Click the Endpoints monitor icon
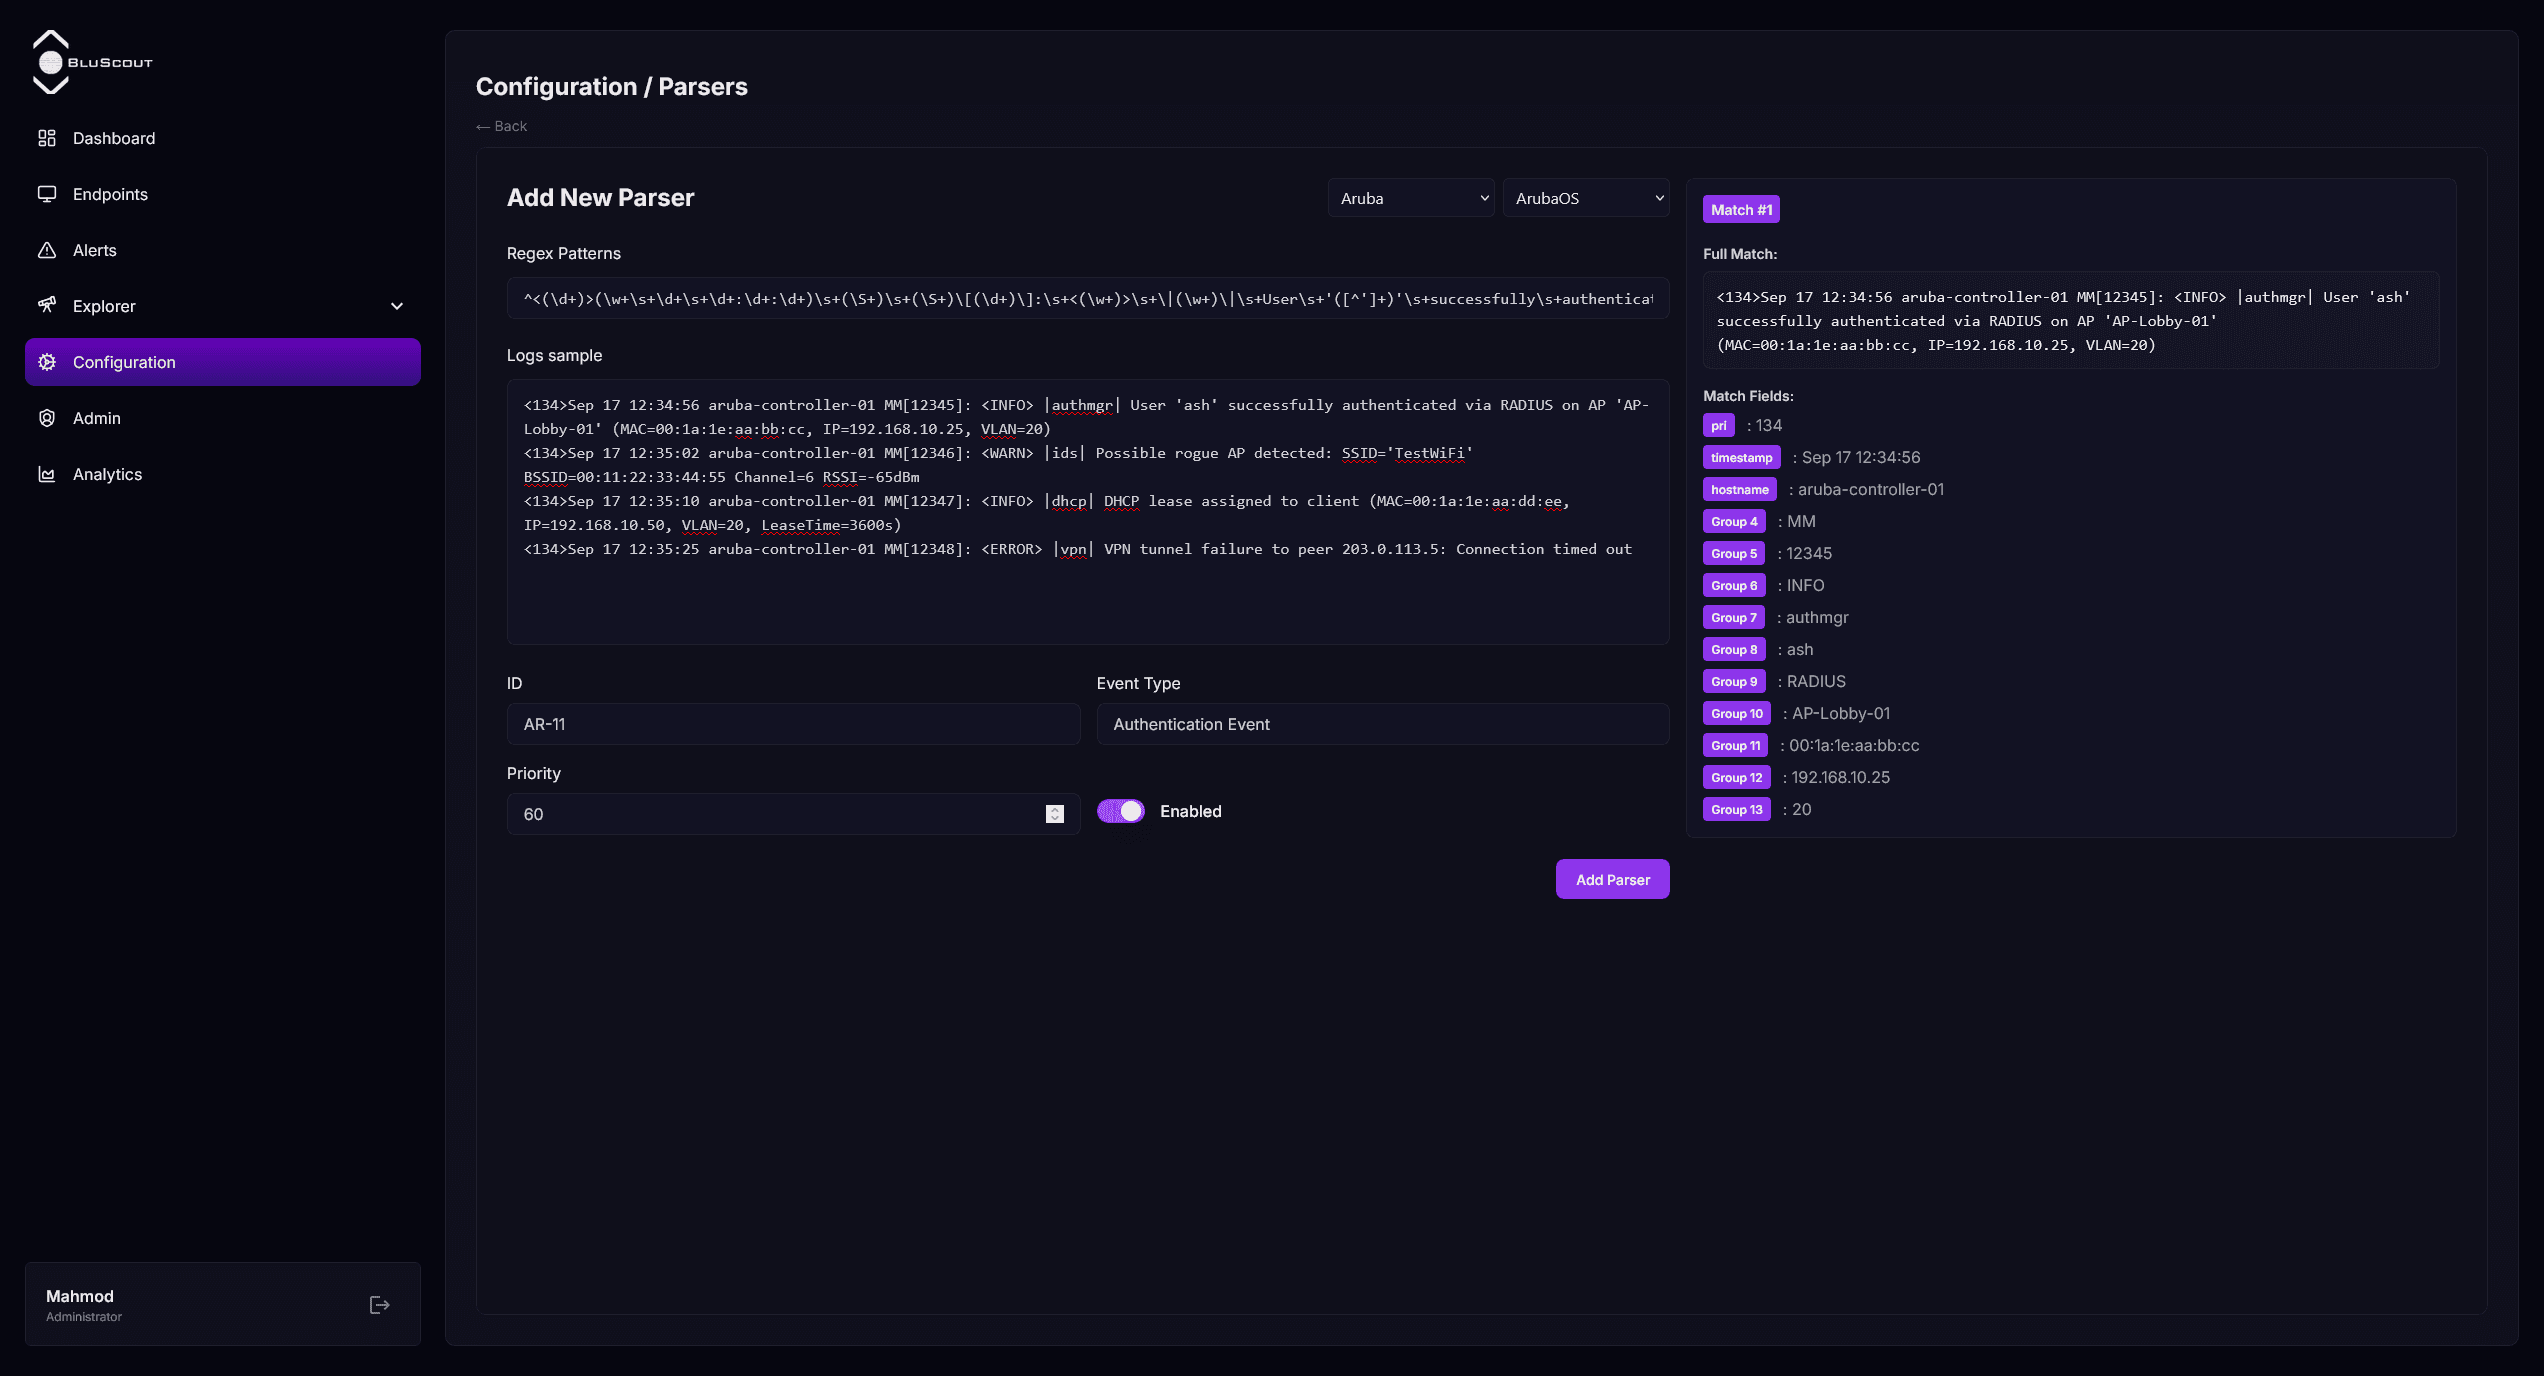Image resolution: width=2544 pixels, height=1376 pixels. point(47,194)
